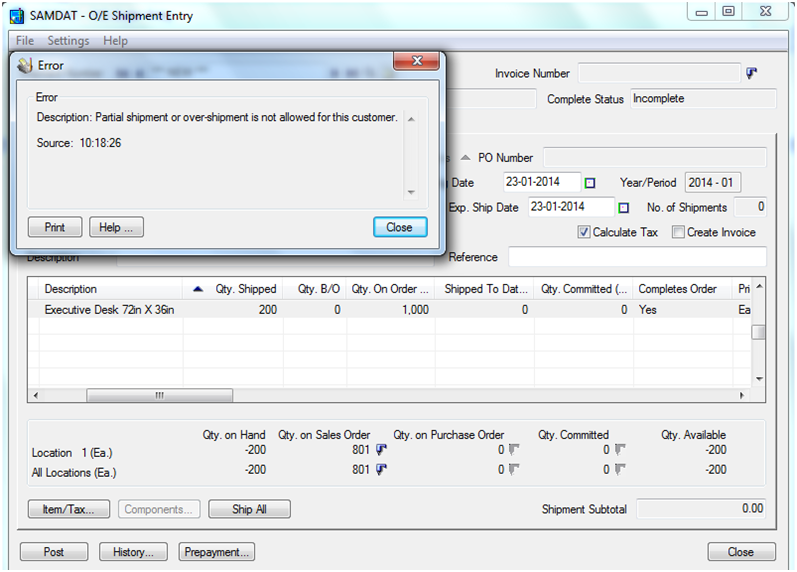
Task: Click Executive Desk 72in X 36in cell
Action: 109,310
